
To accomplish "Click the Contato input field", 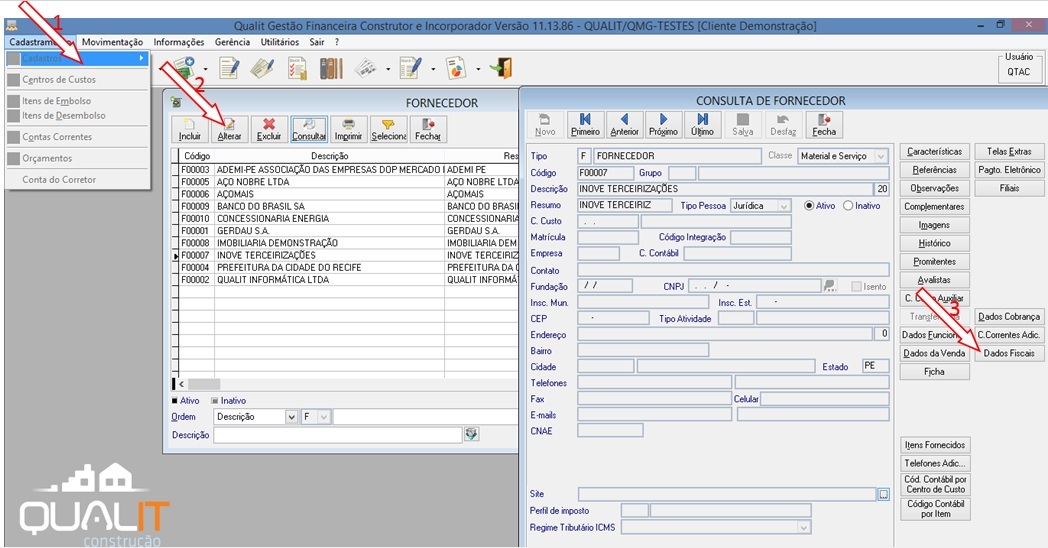I will tap(733, 271).
